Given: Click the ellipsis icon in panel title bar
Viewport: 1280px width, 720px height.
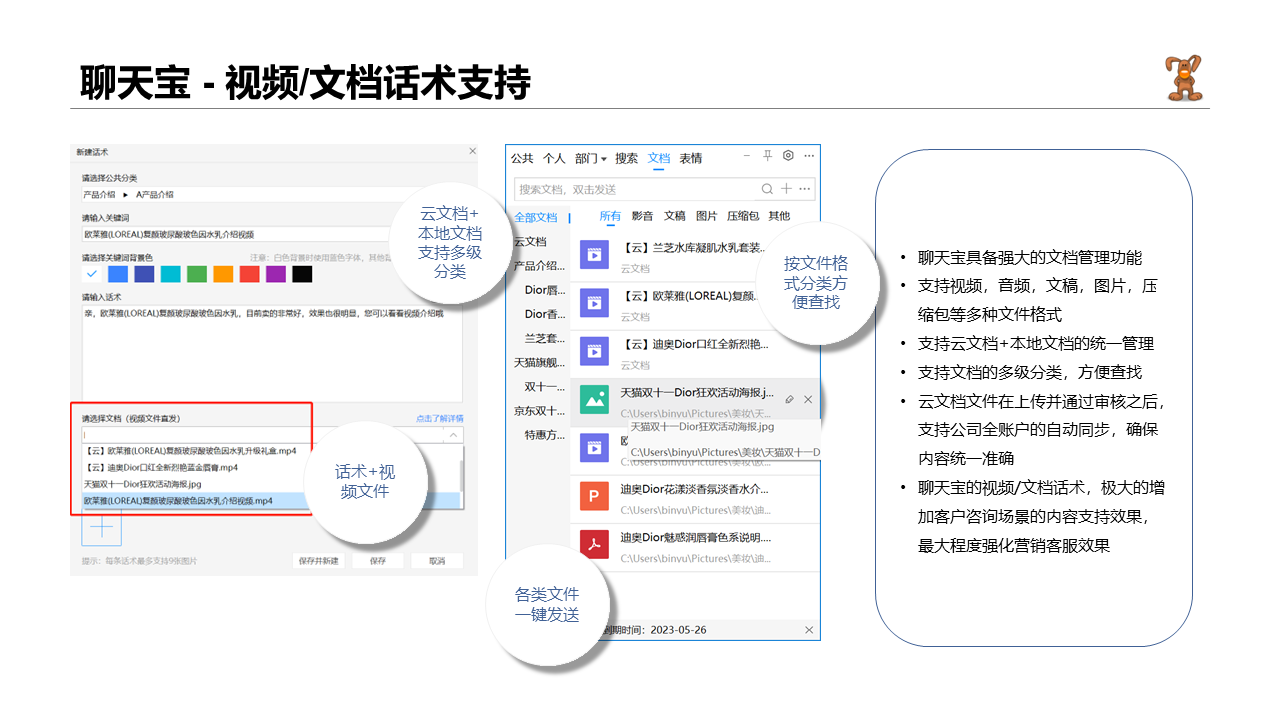Looking at the screenshot, I should (x=809, y=156).
